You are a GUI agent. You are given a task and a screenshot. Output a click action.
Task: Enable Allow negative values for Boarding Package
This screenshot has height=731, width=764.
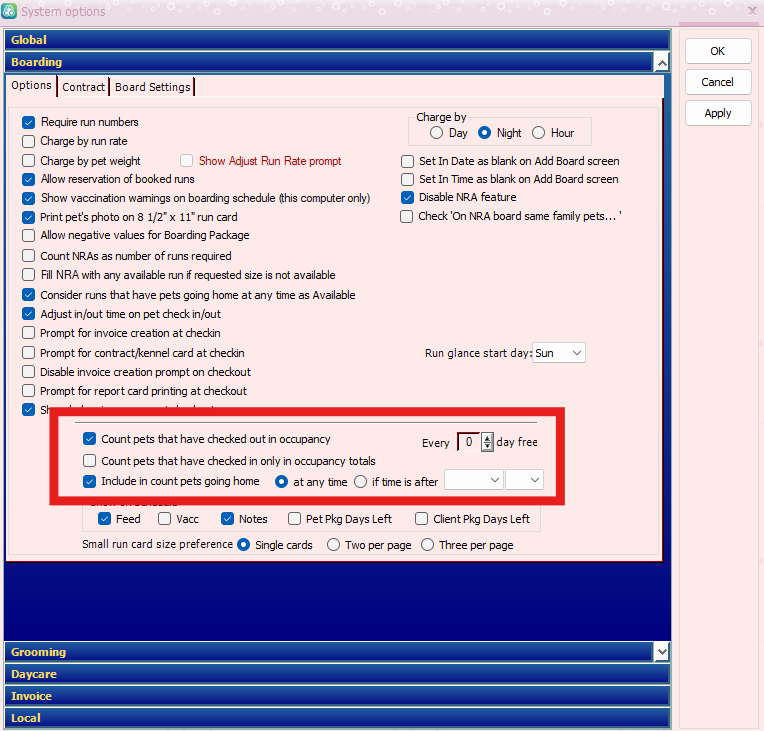click(29, 236)
